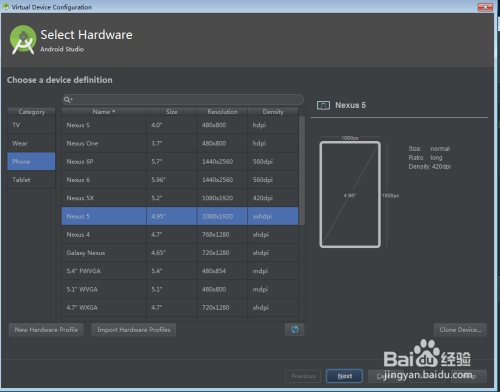Choose the Phone category
The width and height of the screenshot is (500, 392).
[x=31, y=161]
